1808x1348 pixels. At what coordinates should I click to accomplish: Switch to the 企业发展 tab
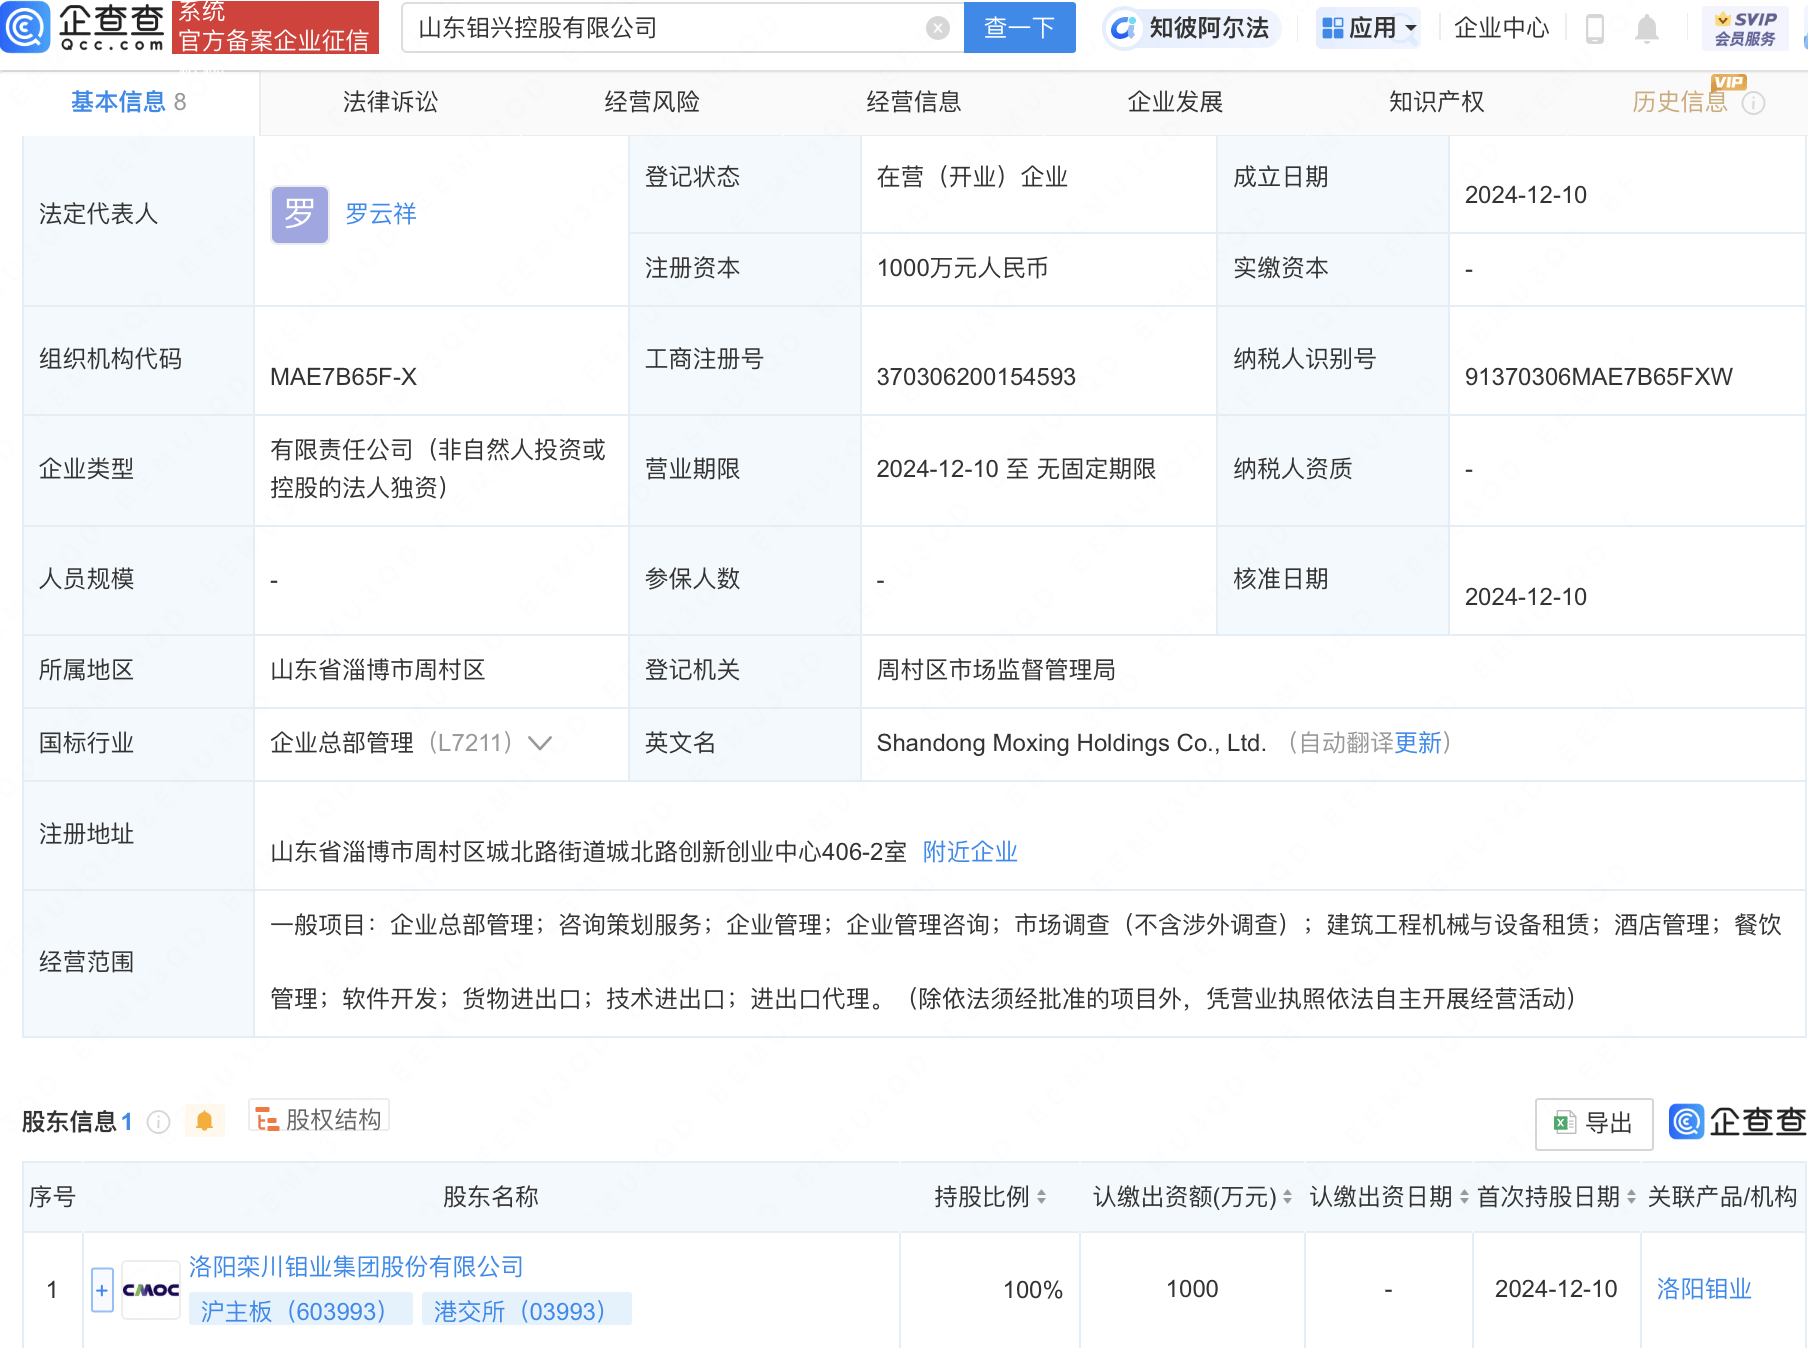pyautogui.click(x=1175, y=102)
